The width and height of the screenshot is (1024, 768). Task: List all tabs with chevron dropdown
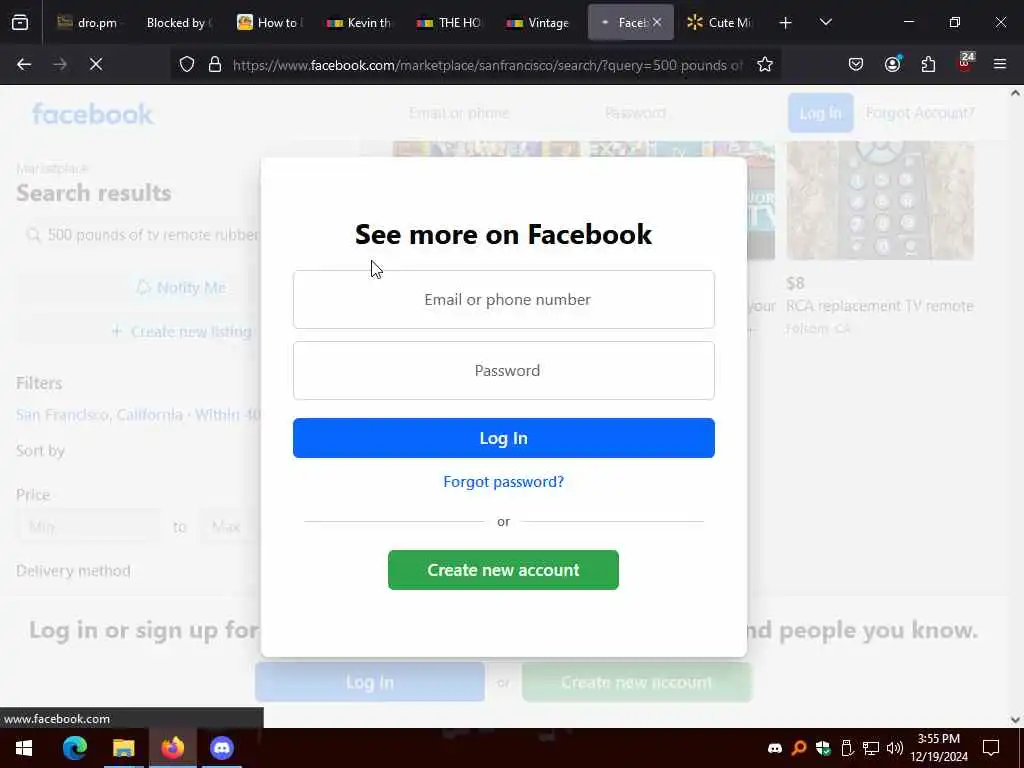click(825, 23)
